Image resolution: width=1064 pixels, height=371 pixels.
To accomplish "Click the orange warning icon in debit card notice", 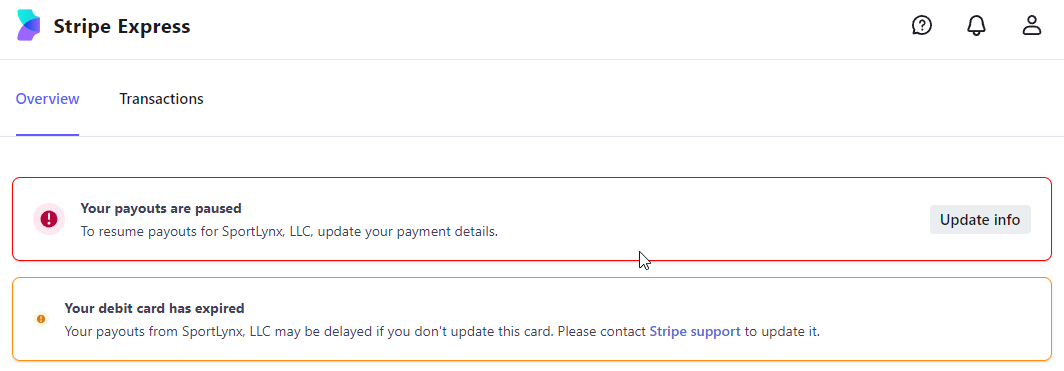I will 41,319.
